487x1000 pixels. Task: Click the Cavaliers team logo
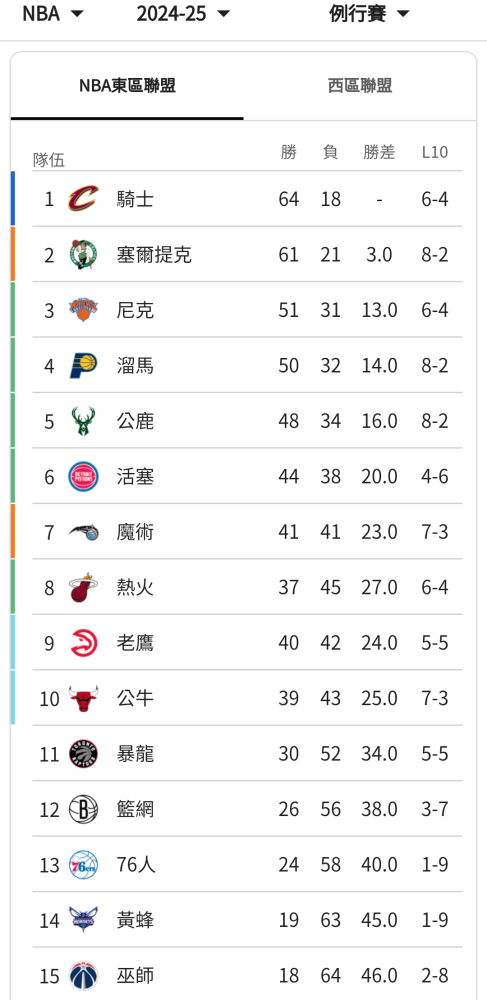click(x=84, y=199)
